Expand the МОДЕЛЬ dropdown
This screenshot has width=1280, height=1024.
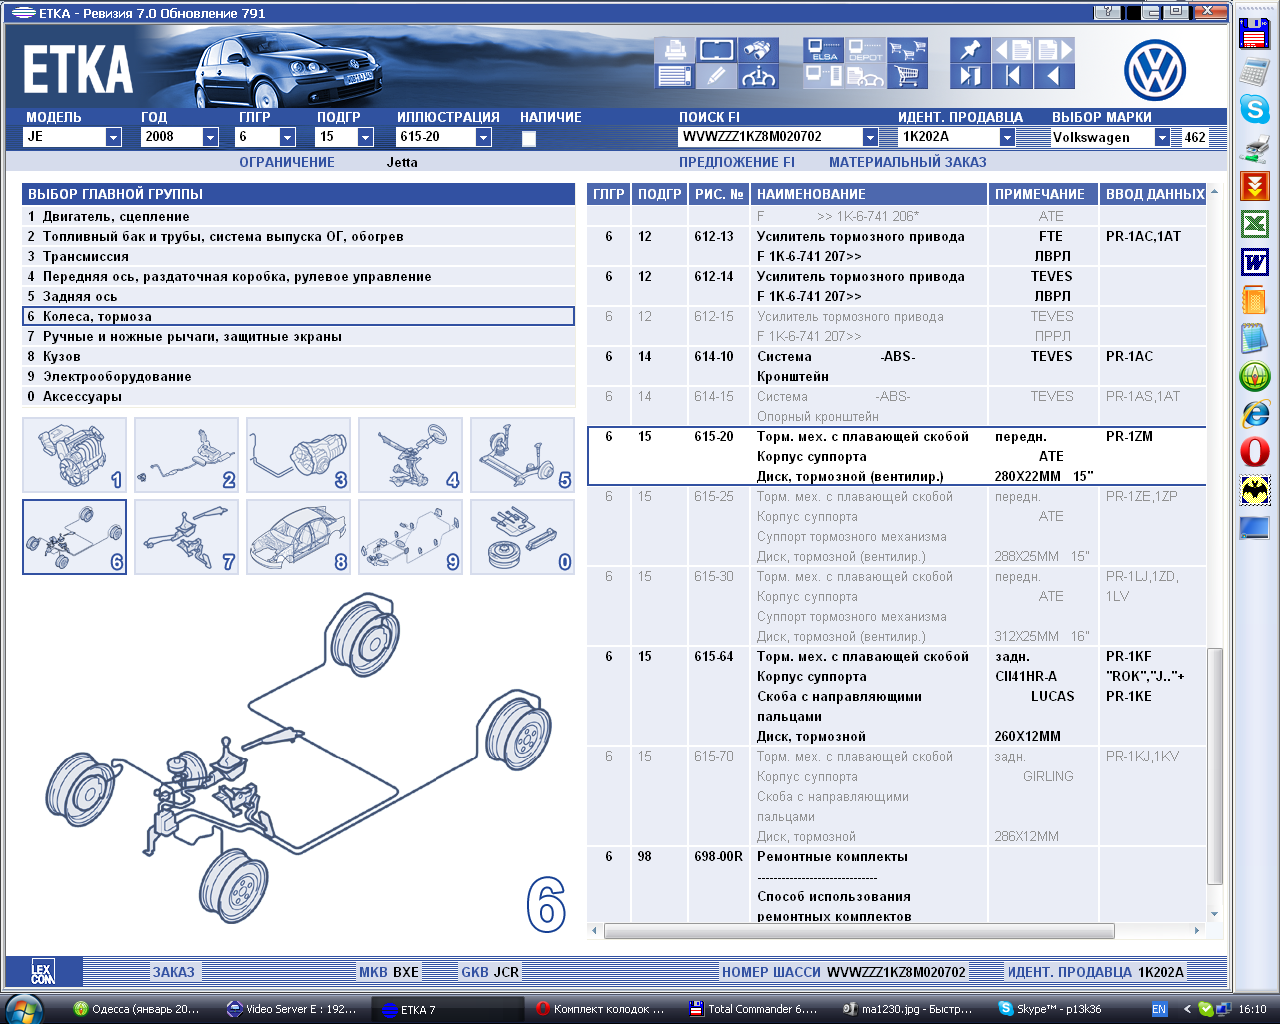113,137
